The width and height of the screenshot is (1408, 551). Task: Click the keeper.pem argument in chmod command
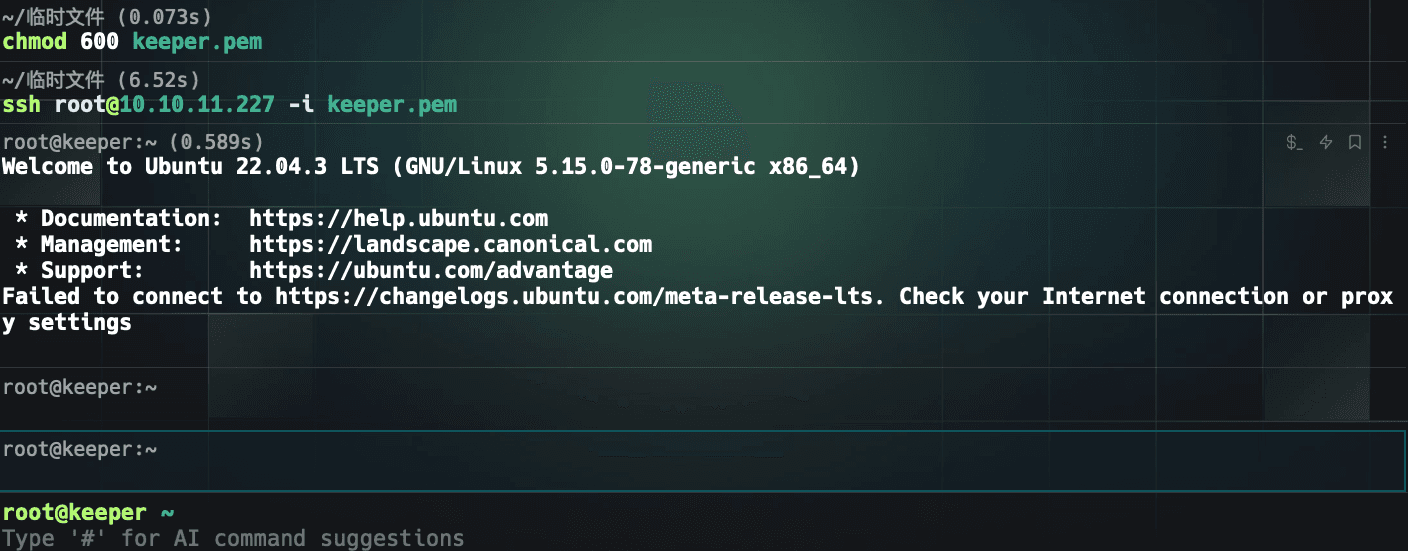coord(197,42)
